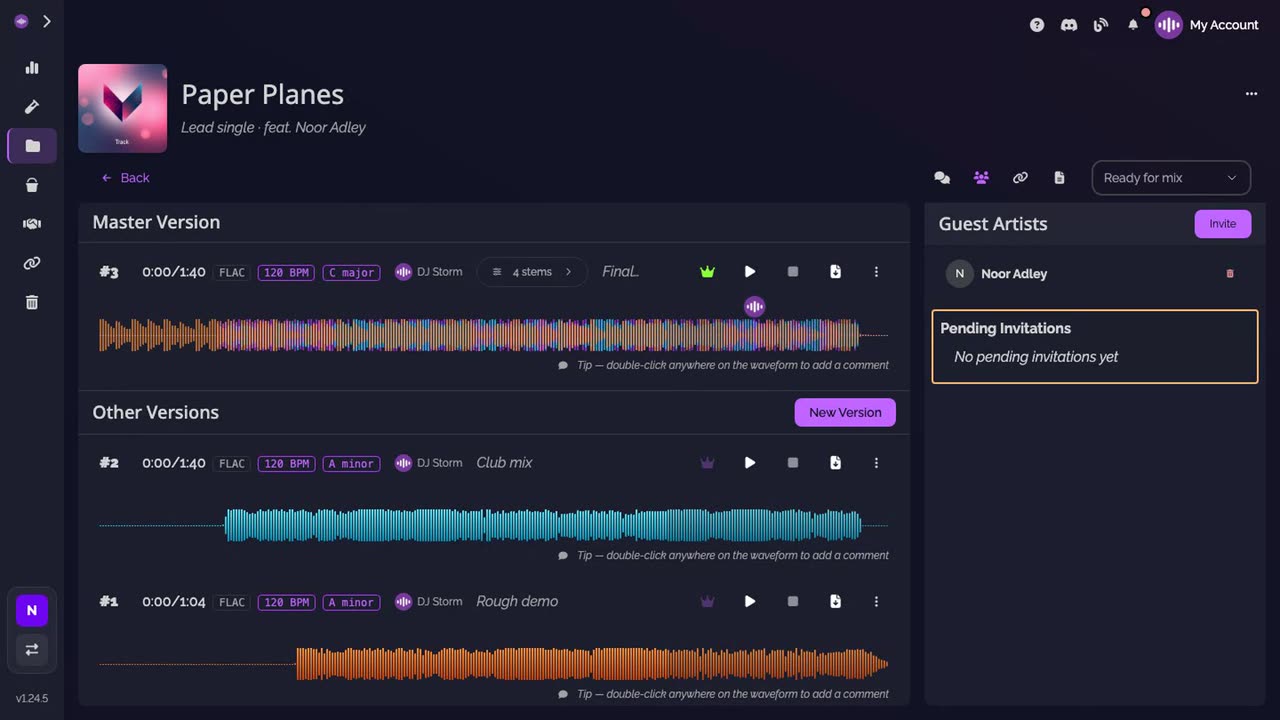Open the document notes icon near status dropdown
Image resolution: width=1280 pixels, height=720 pixels.
[1059, 178]
